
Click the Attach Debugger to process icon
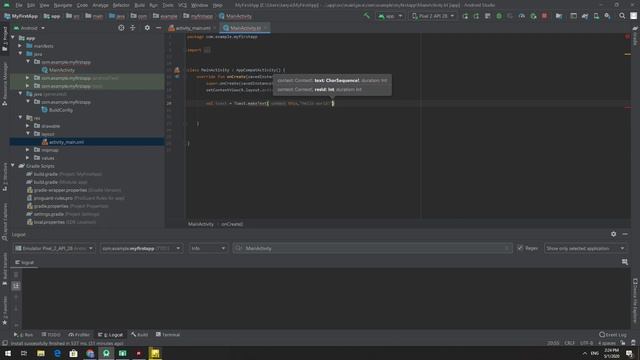point(533,16)
